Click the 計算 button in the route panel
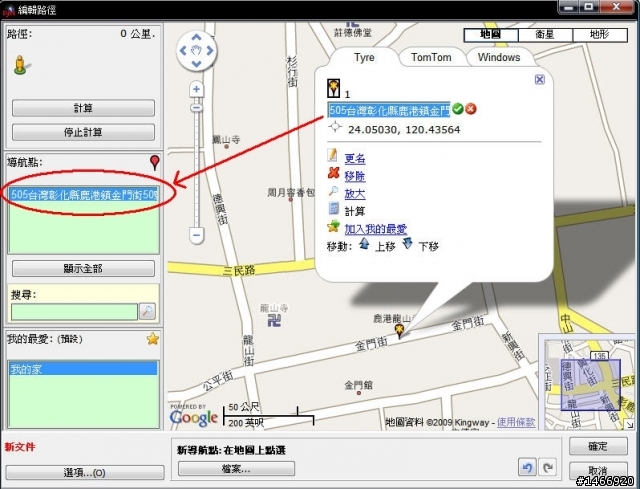The height and width of the screenshot is (489, 640). tap(83, 108)
